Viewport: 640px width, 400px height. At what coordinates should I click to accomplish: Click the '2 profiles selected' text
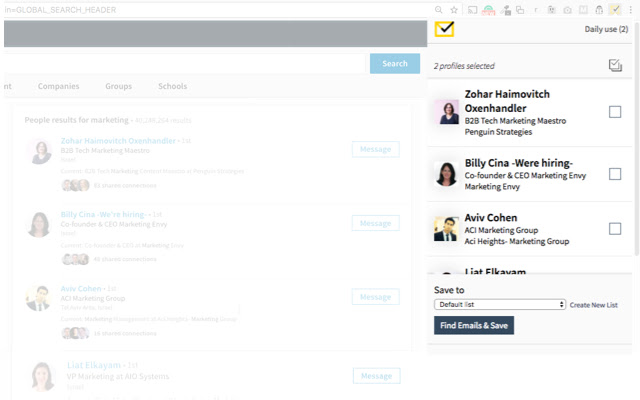coord(464,66)
